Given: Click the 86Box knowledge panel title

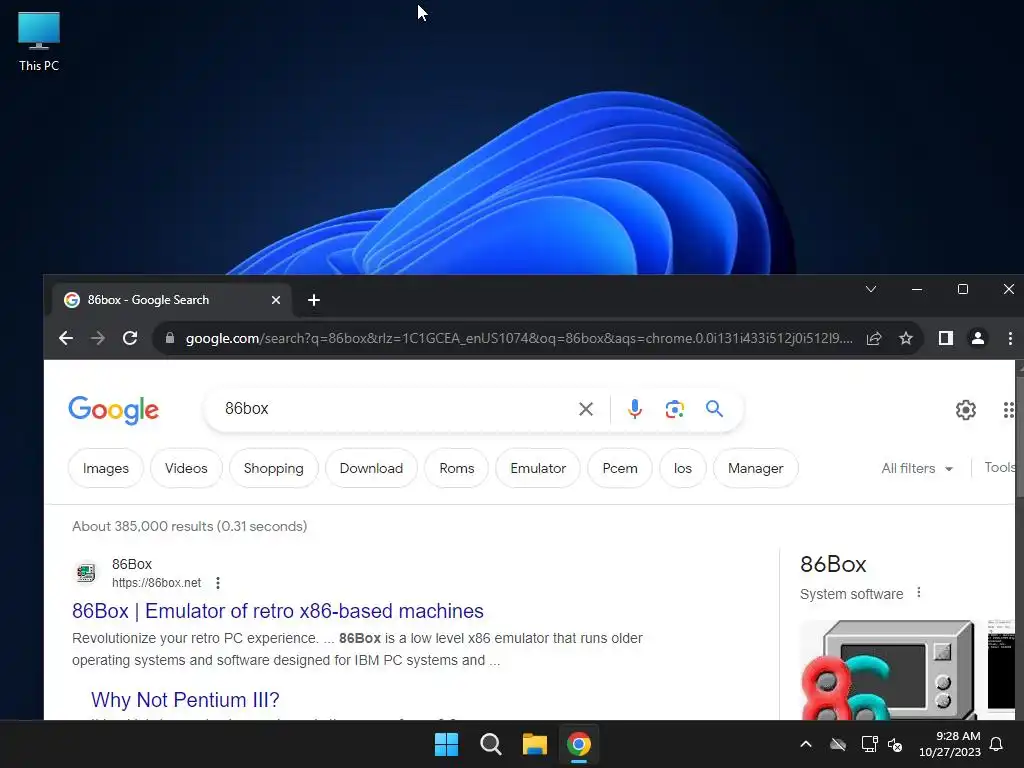Looking at the screenshot, I should click(833, 564).
